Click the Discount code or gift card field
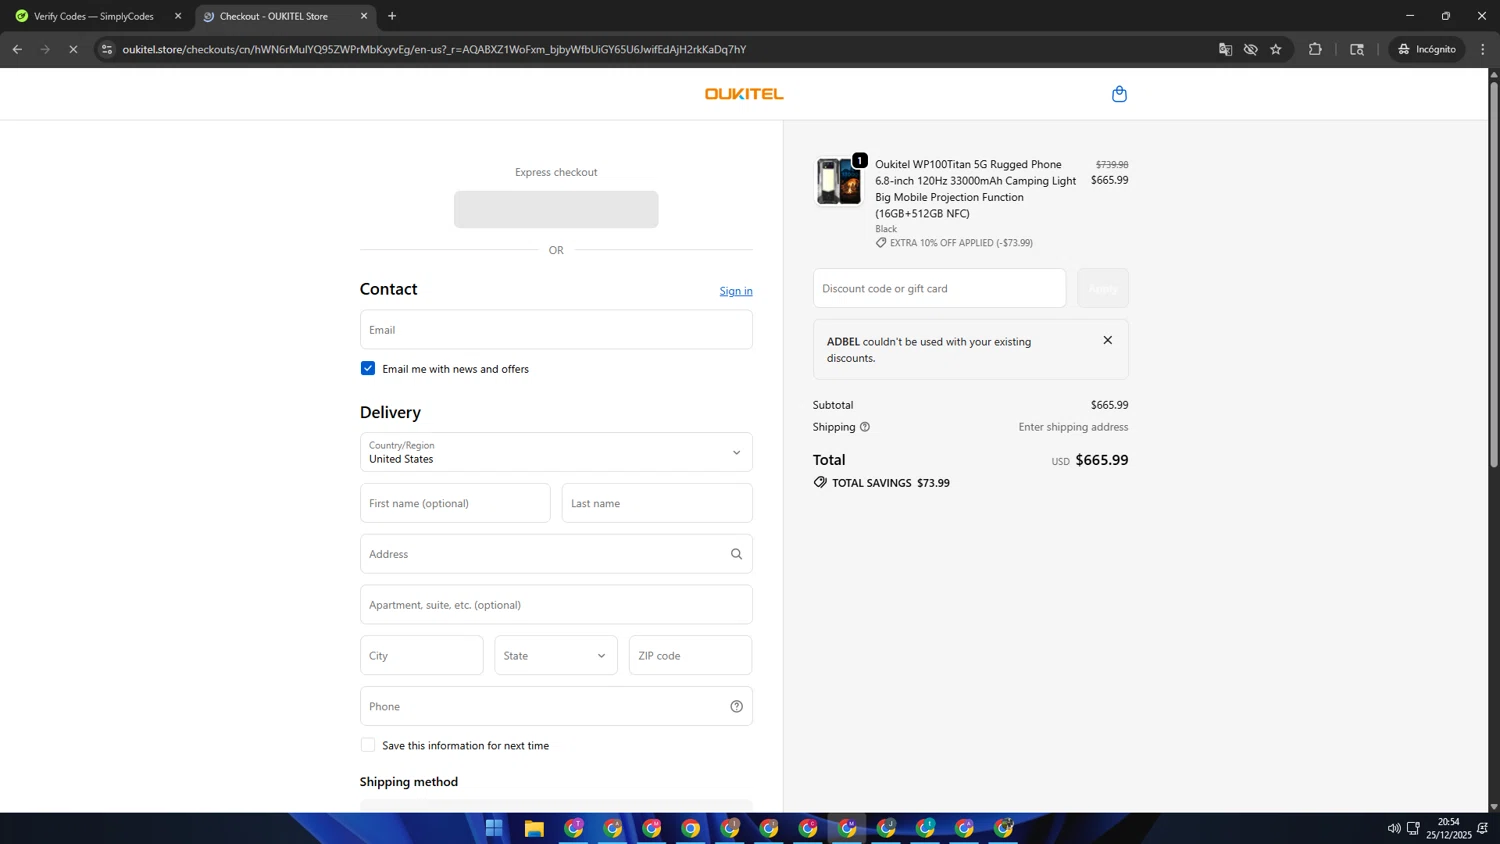 click(939, 288)
